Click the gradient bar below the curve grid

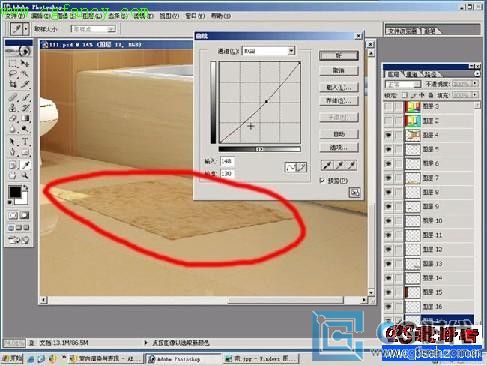(259, 149)
